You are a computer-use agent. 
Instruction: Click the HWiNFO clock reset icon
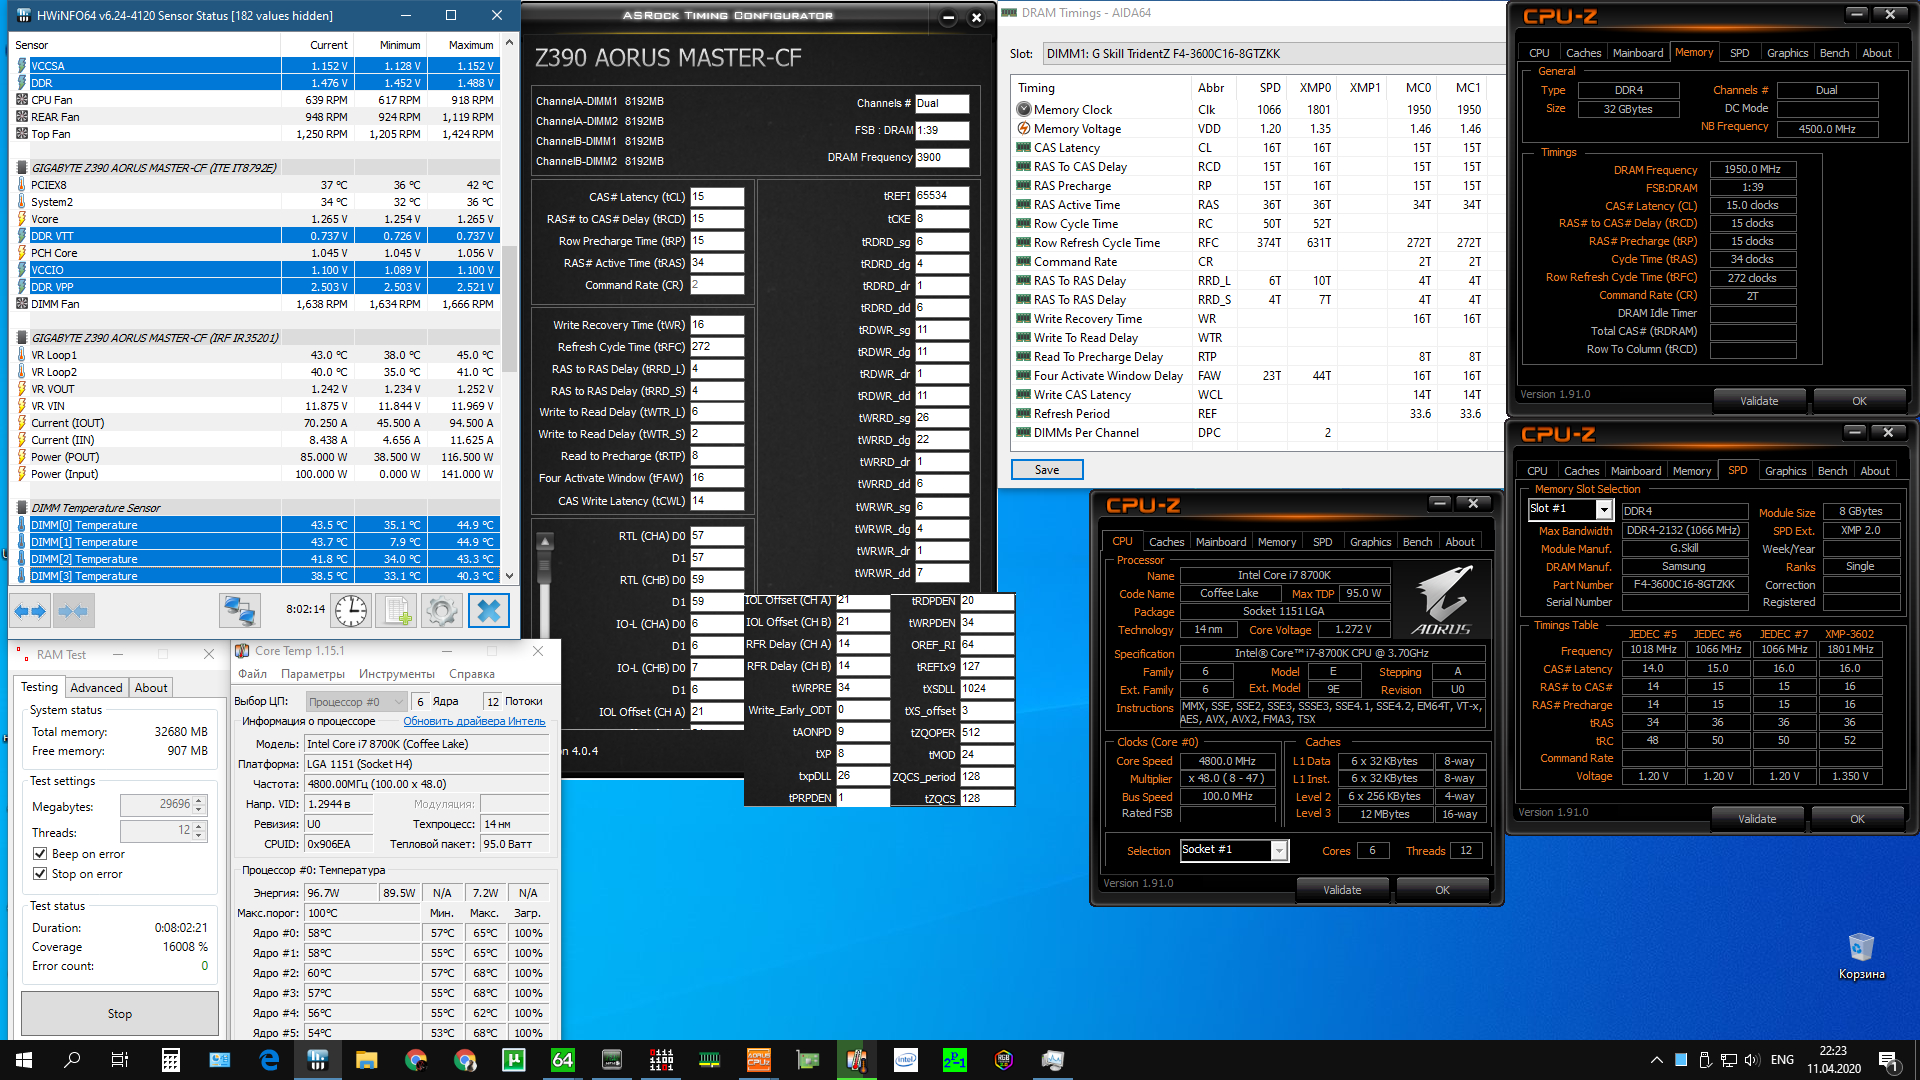(x=351, y=610)
